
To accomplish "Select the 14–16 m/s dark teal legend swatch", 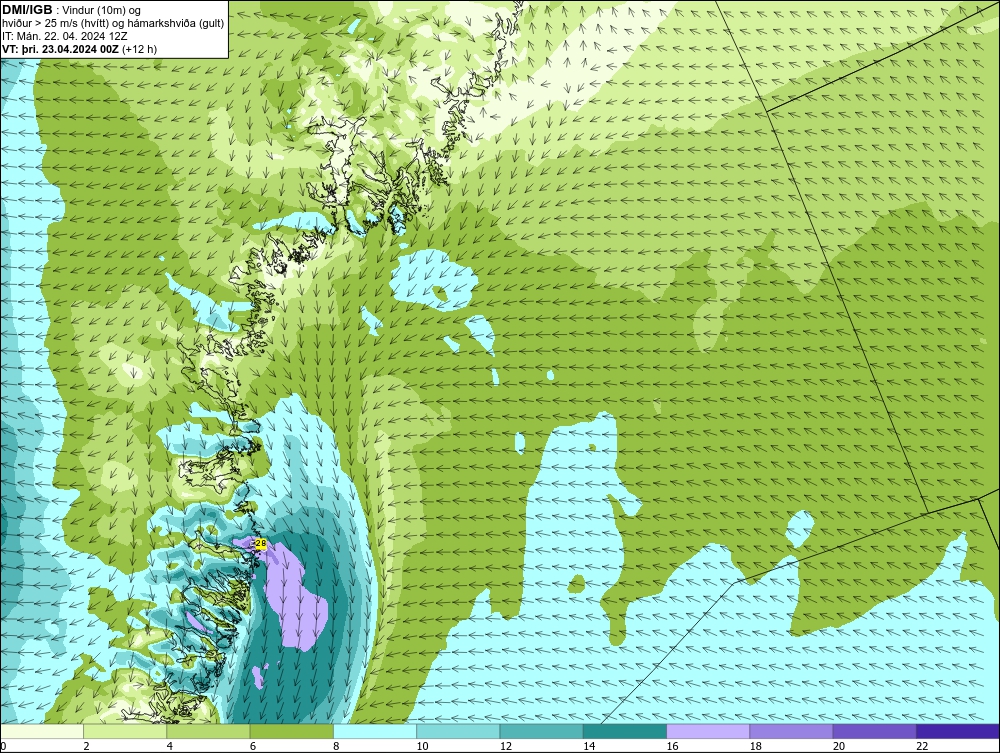I will coord(625,731).
